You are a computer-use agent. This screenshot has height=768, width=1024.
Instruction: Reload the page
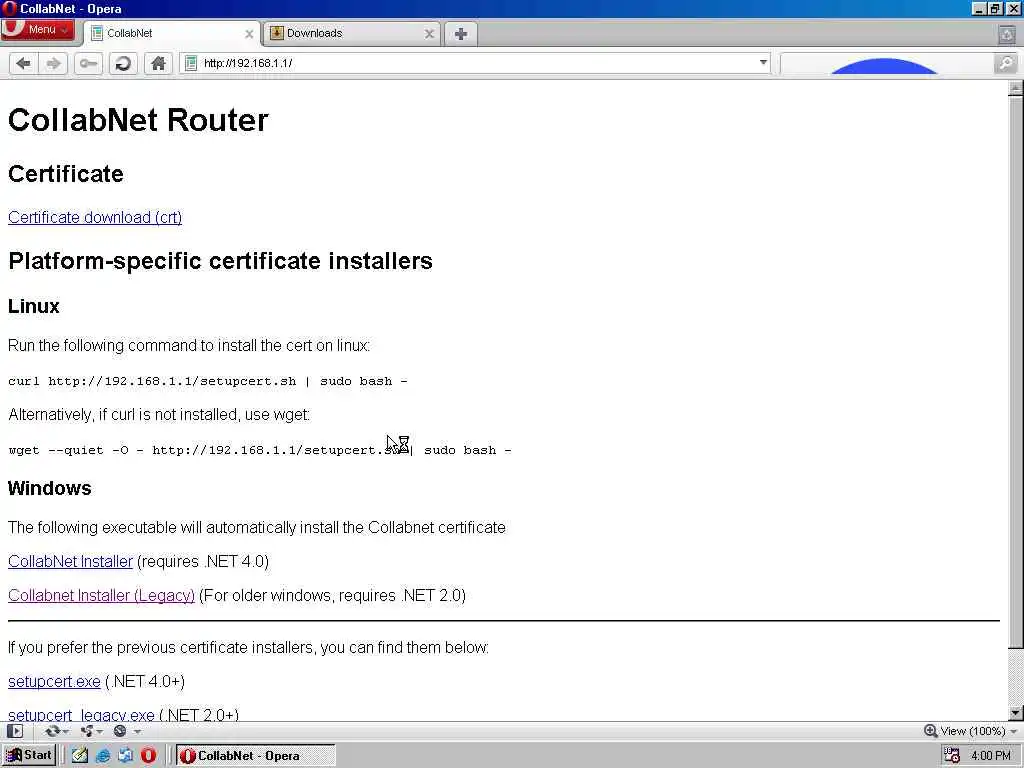pyautogui.click(x=123, y=63)
